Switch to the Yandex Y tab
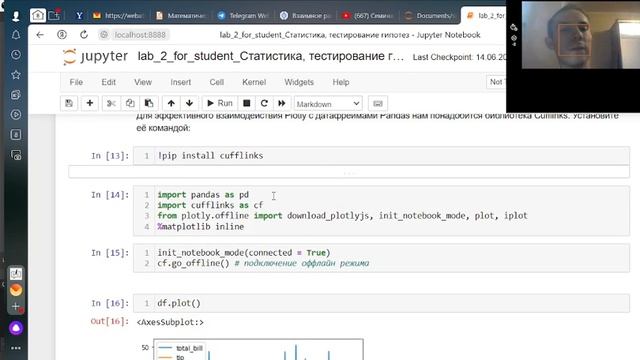 click(x=79, y=16)
